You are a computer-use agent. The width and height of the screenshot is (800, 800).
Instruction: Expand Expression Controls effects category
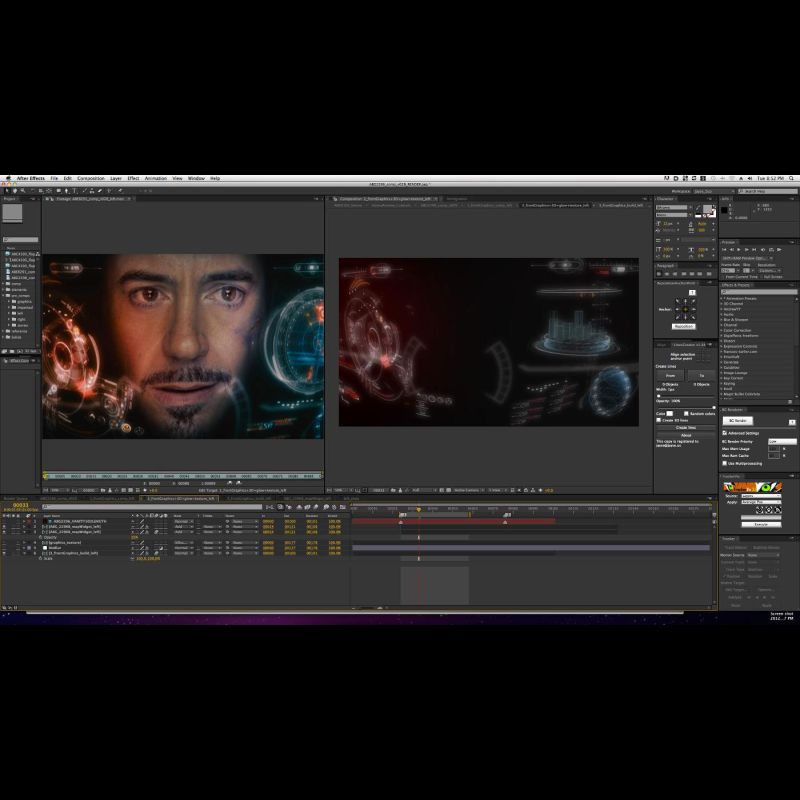coord(721,346)
